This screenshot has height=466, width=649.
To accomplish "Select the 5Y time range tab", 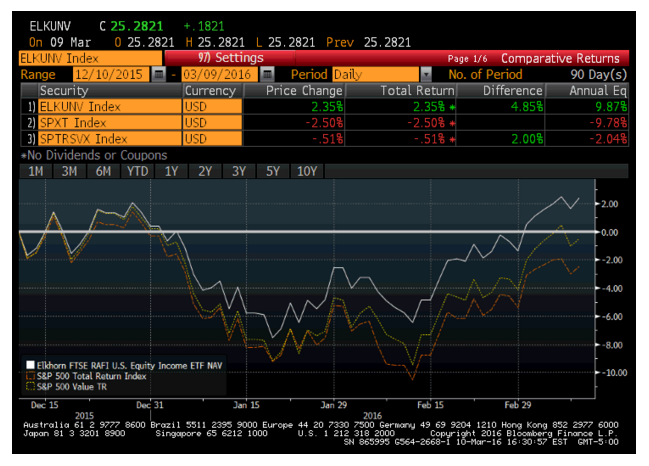I will (271, 171).
